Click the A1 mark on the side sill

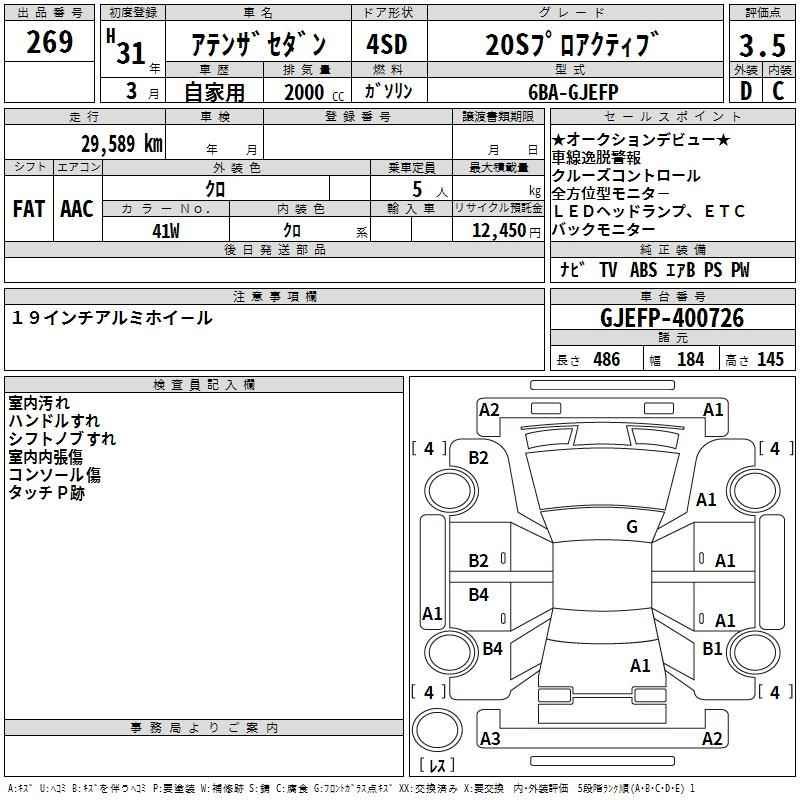tap(432, 613)
